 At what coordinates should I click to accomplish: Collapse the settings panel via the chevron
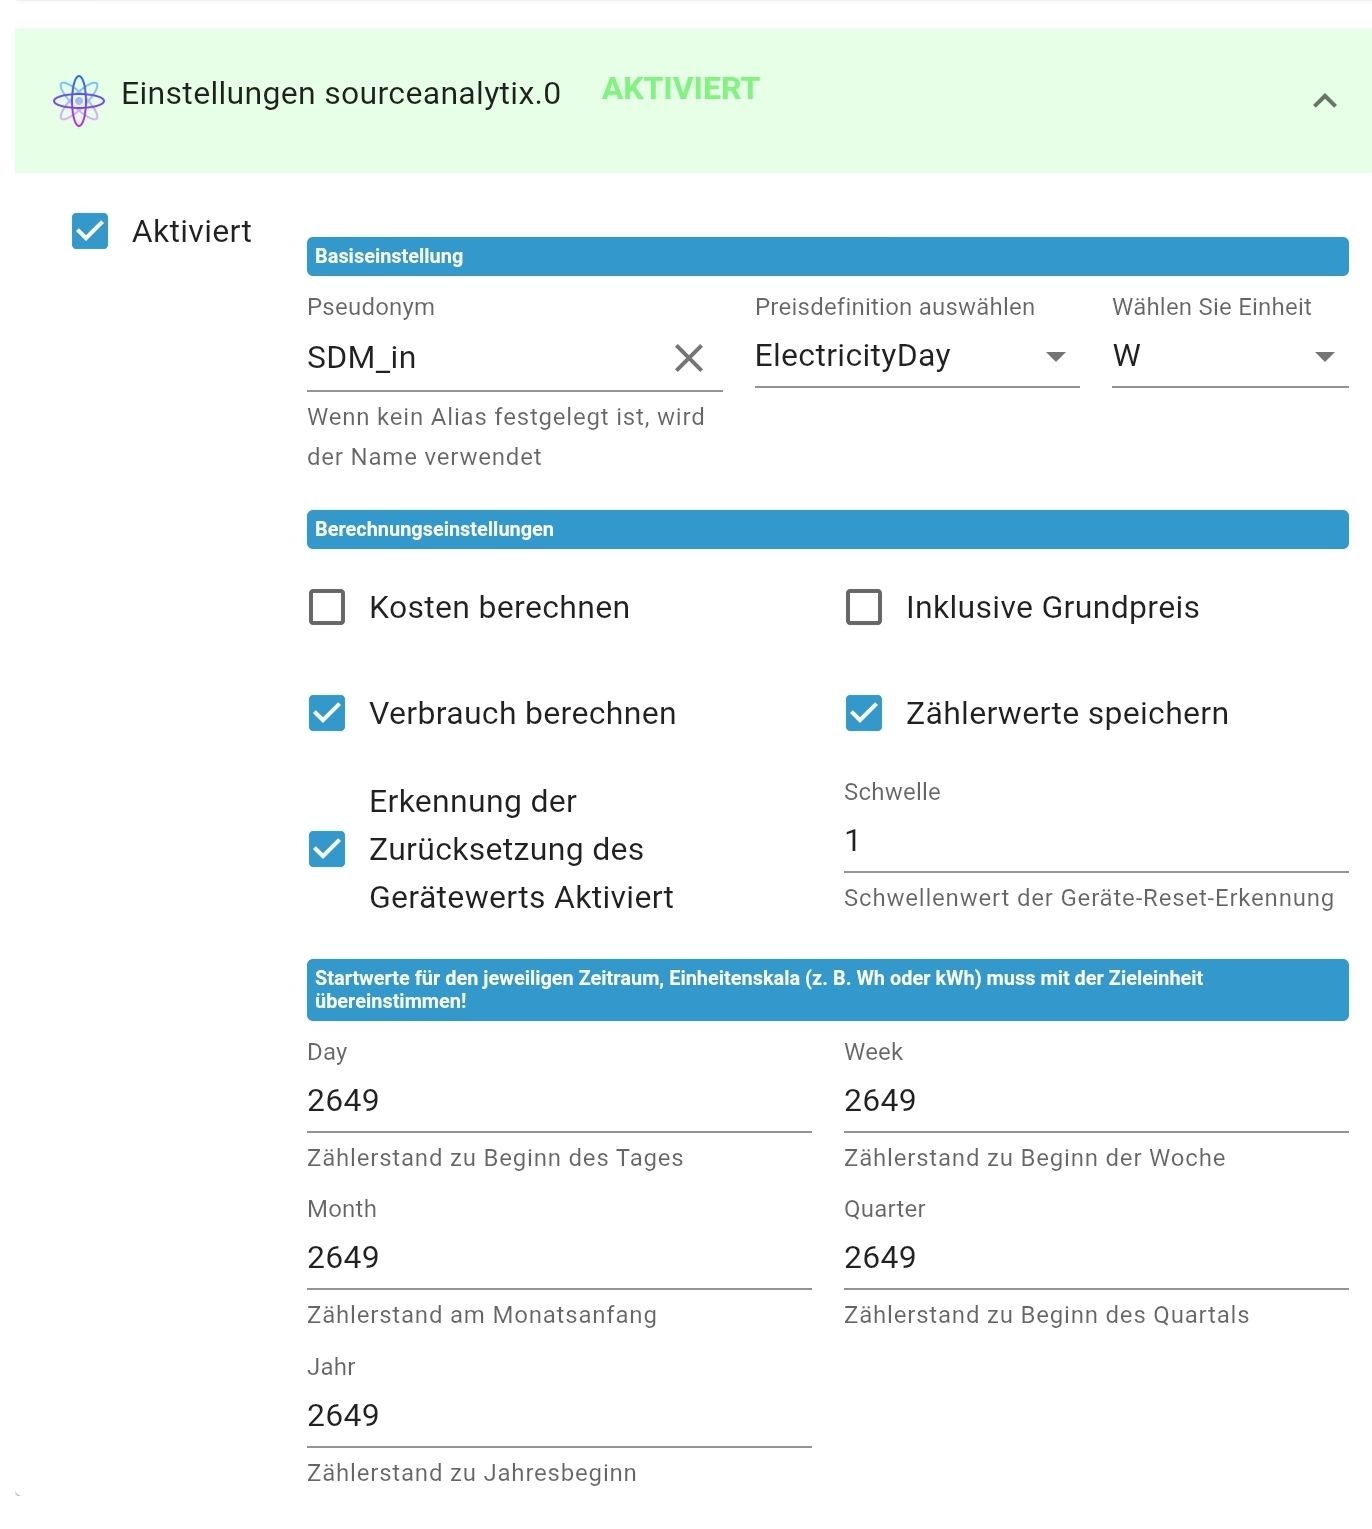tap(1324, 101)
